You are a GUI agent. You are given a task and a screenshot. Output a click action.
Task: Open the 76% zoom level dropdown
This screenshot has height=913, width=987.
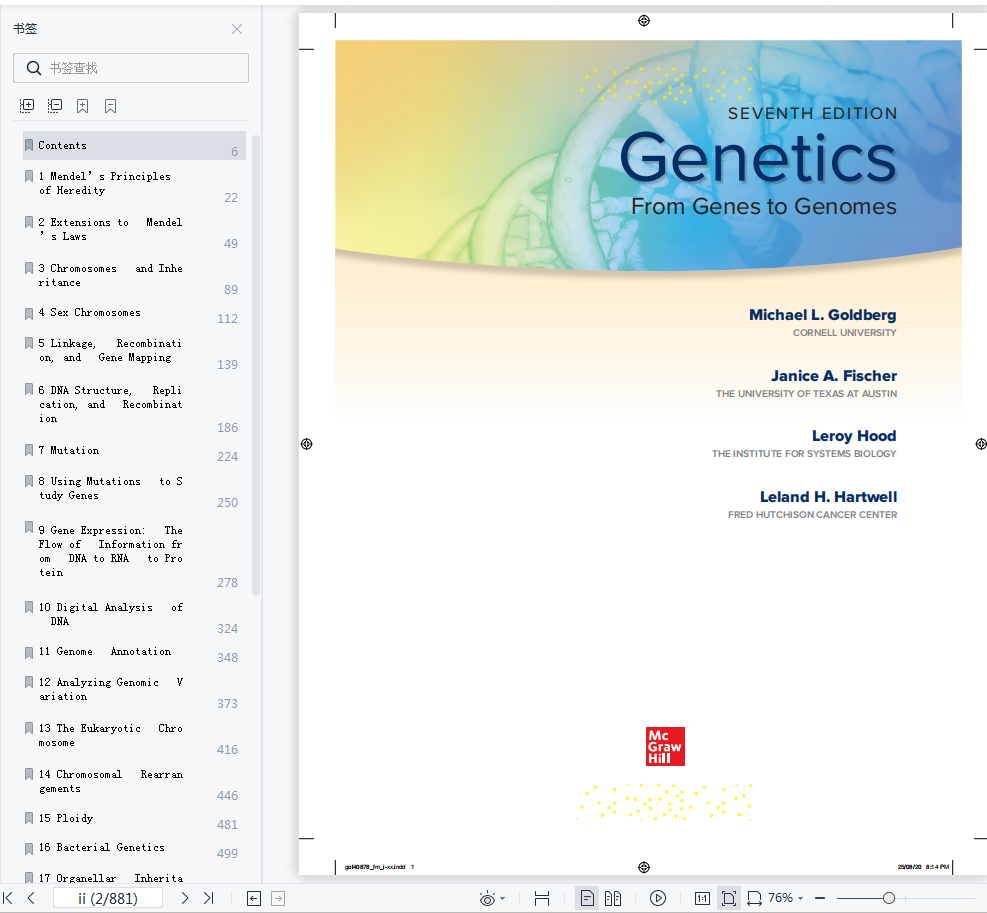pyautogui.click(x=800, y=899)
